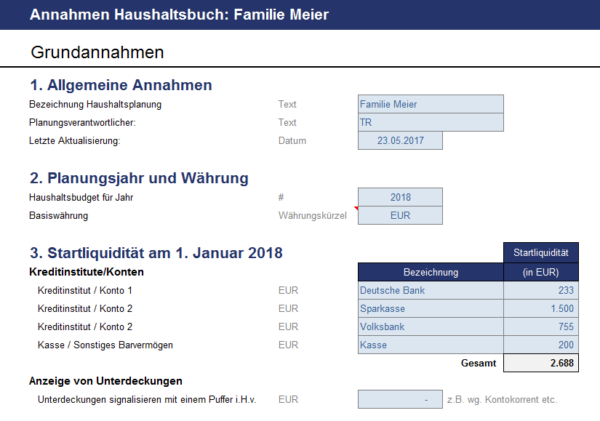Select the Startliquidität value 200
Viewport: 600px width, 421px height.
click(541, 345)
